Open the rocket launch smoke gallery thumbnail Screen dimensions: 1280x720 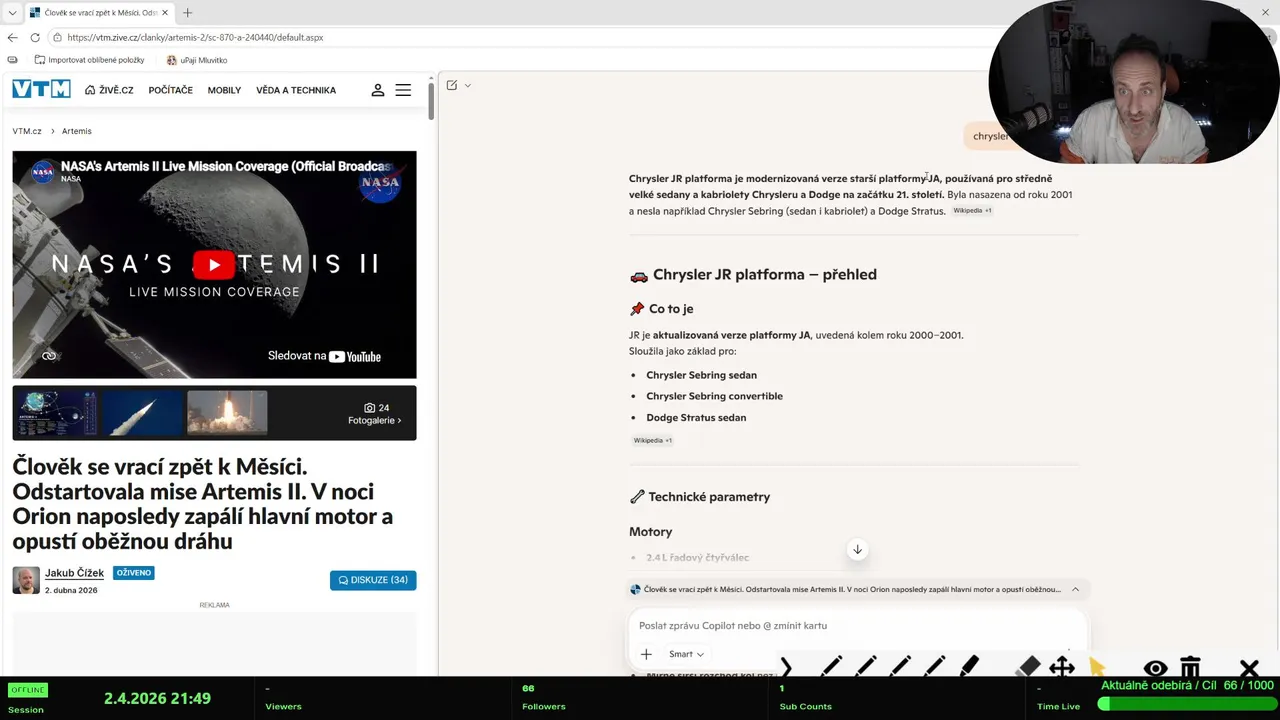227,412
